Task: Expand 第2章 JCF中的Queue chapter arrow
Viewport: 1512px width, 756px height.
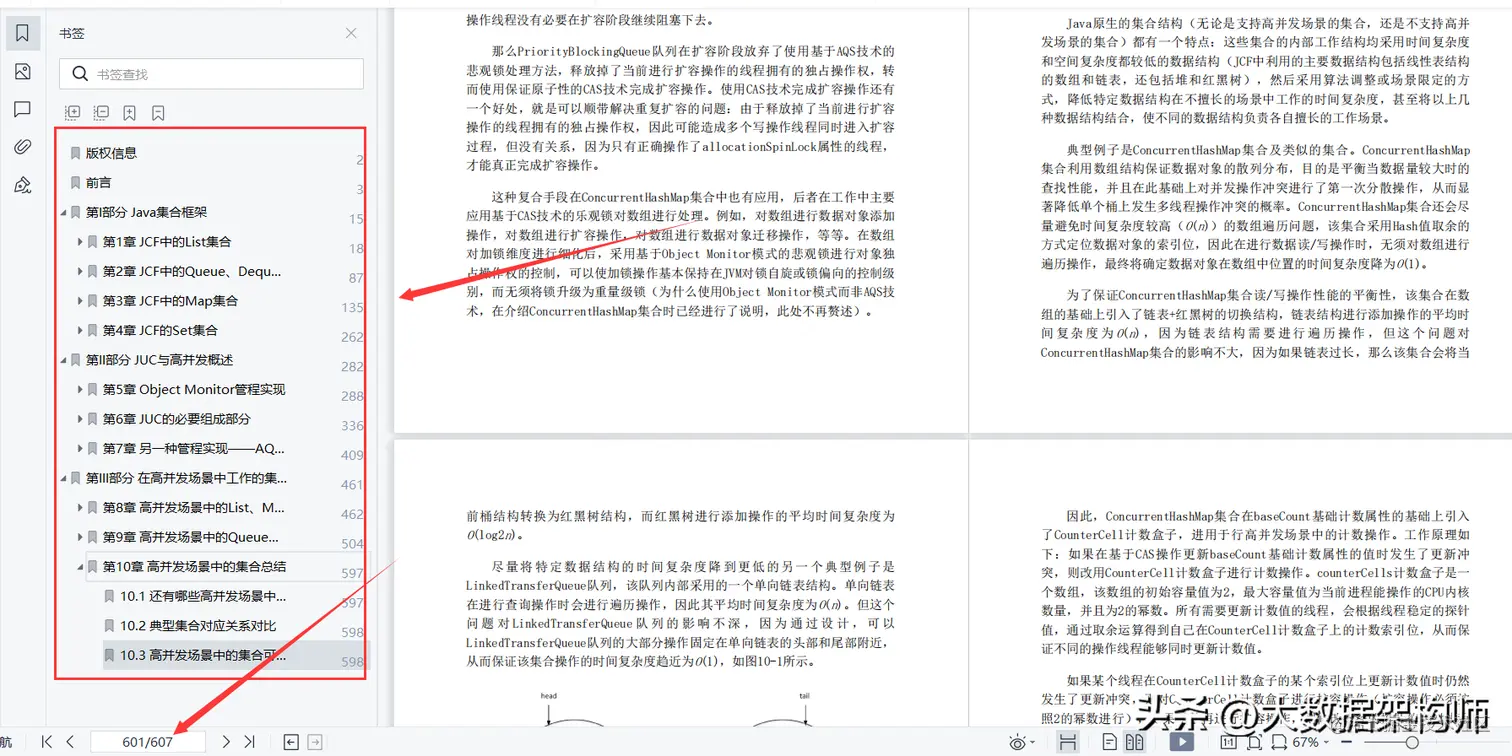Action: click(x=80, y=271)
